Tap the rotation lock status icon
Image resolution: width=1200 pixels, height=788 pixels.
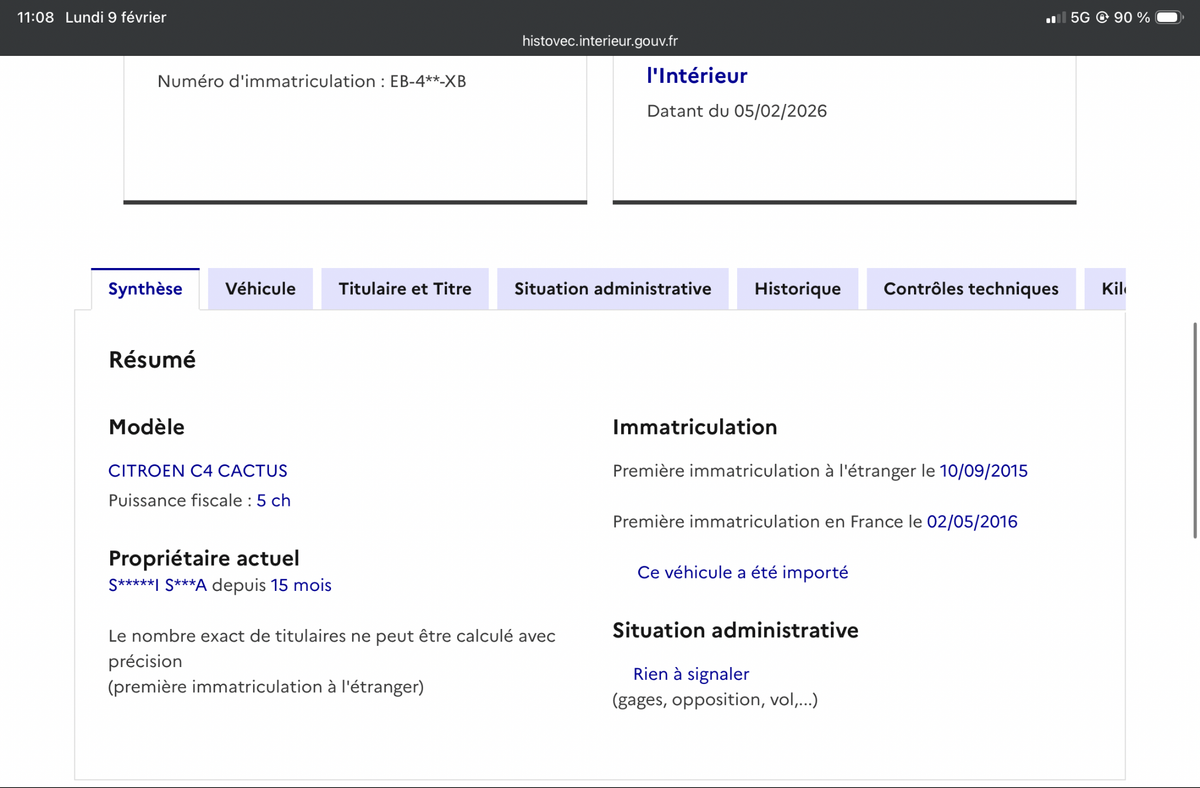[x=1102, y=17]
